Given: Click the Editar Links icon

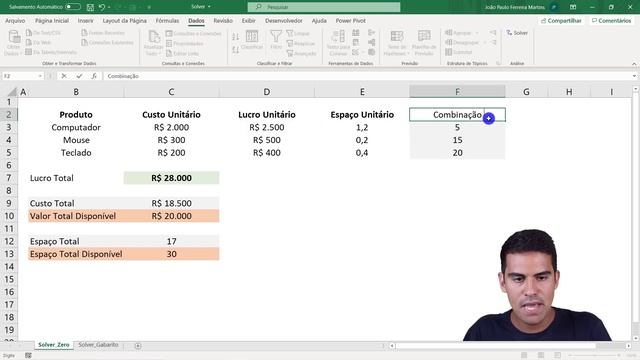Looking at the screenshot, I should (169, 53).
